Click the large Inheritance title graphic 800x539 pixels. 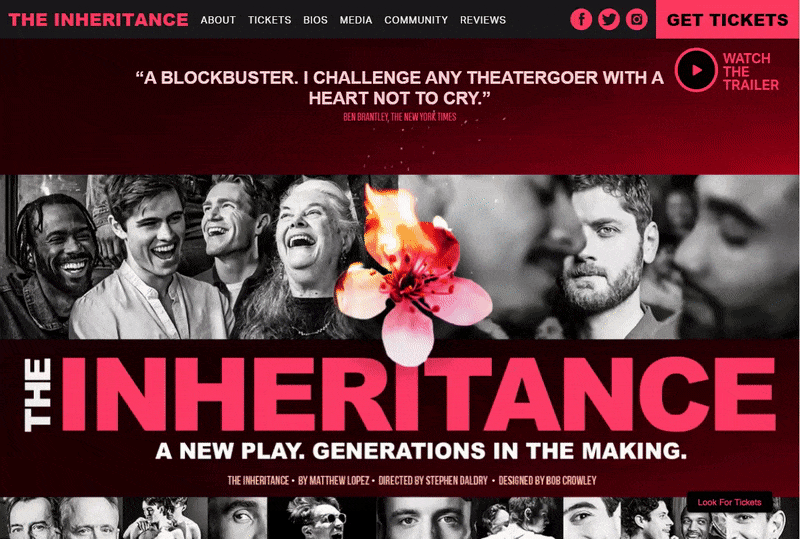[x=399, y=395]
